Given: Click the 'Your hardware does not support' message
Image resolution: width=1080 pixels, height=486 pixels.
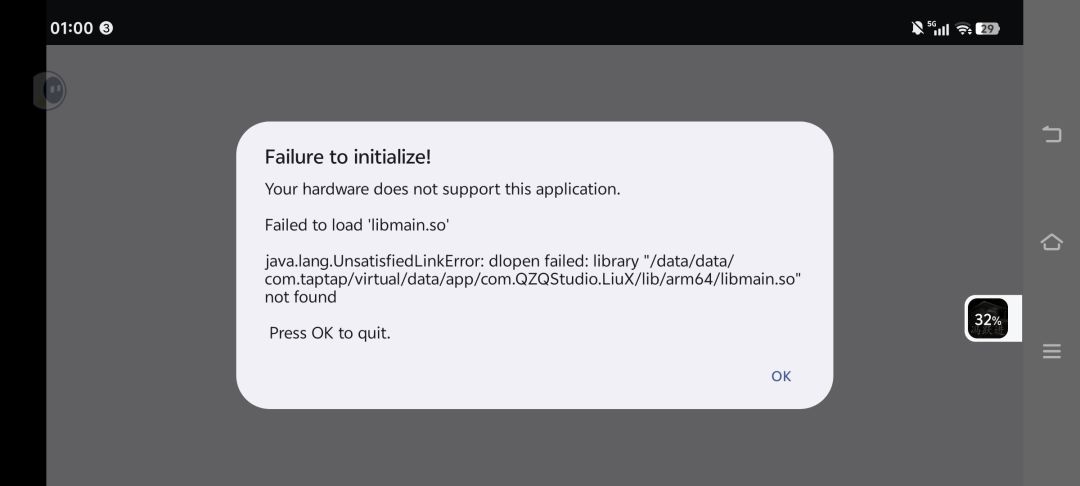Looking at the screenshot, I should [442, 189].
